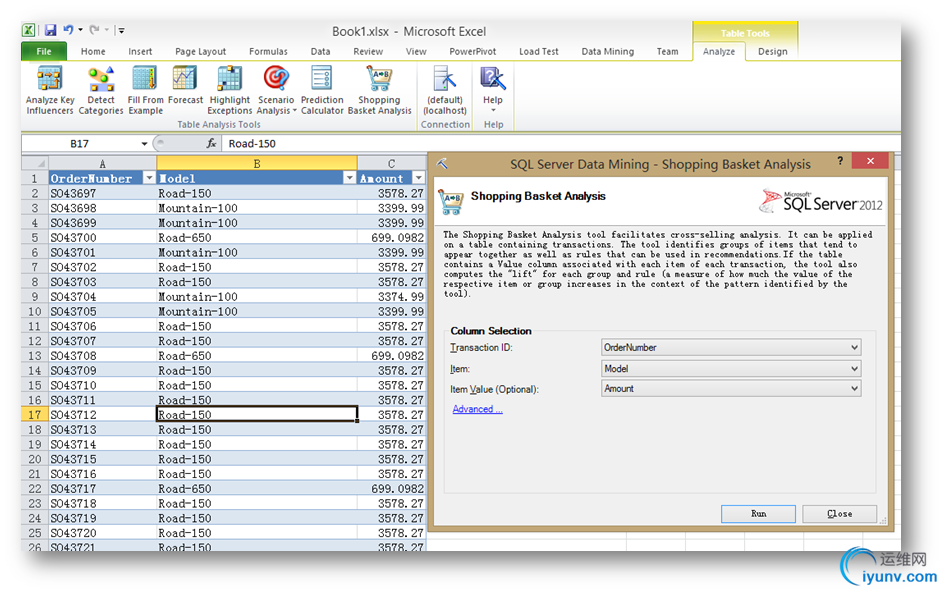Click the Name Box showing B17
Screen dimensions: 943x593
[80, 144]
